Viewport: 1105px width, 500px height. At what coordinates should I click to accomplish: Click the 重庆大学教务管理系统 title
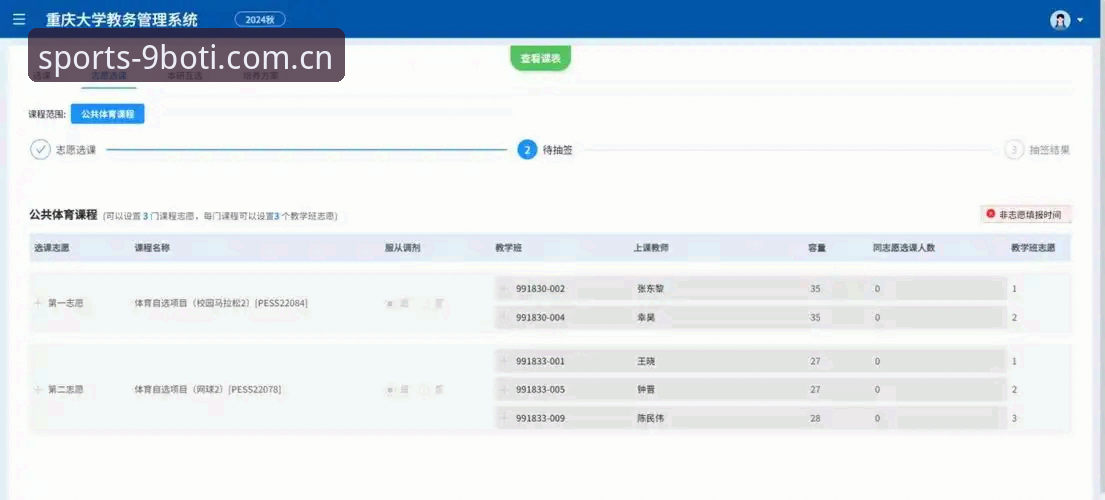pos(122,20)
